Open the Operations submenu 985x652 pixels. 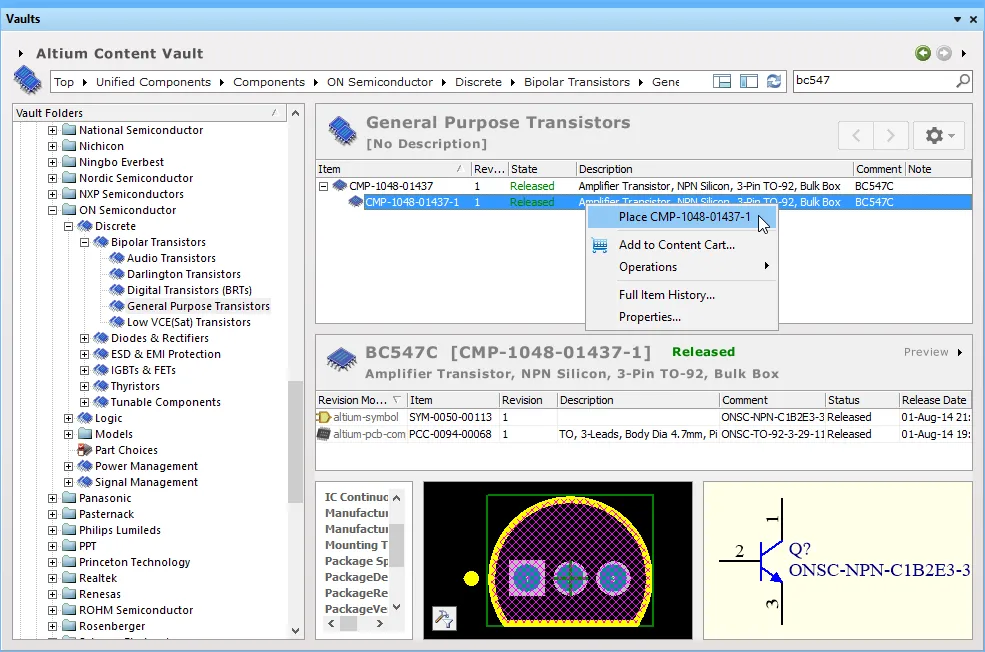click(682, 267)
